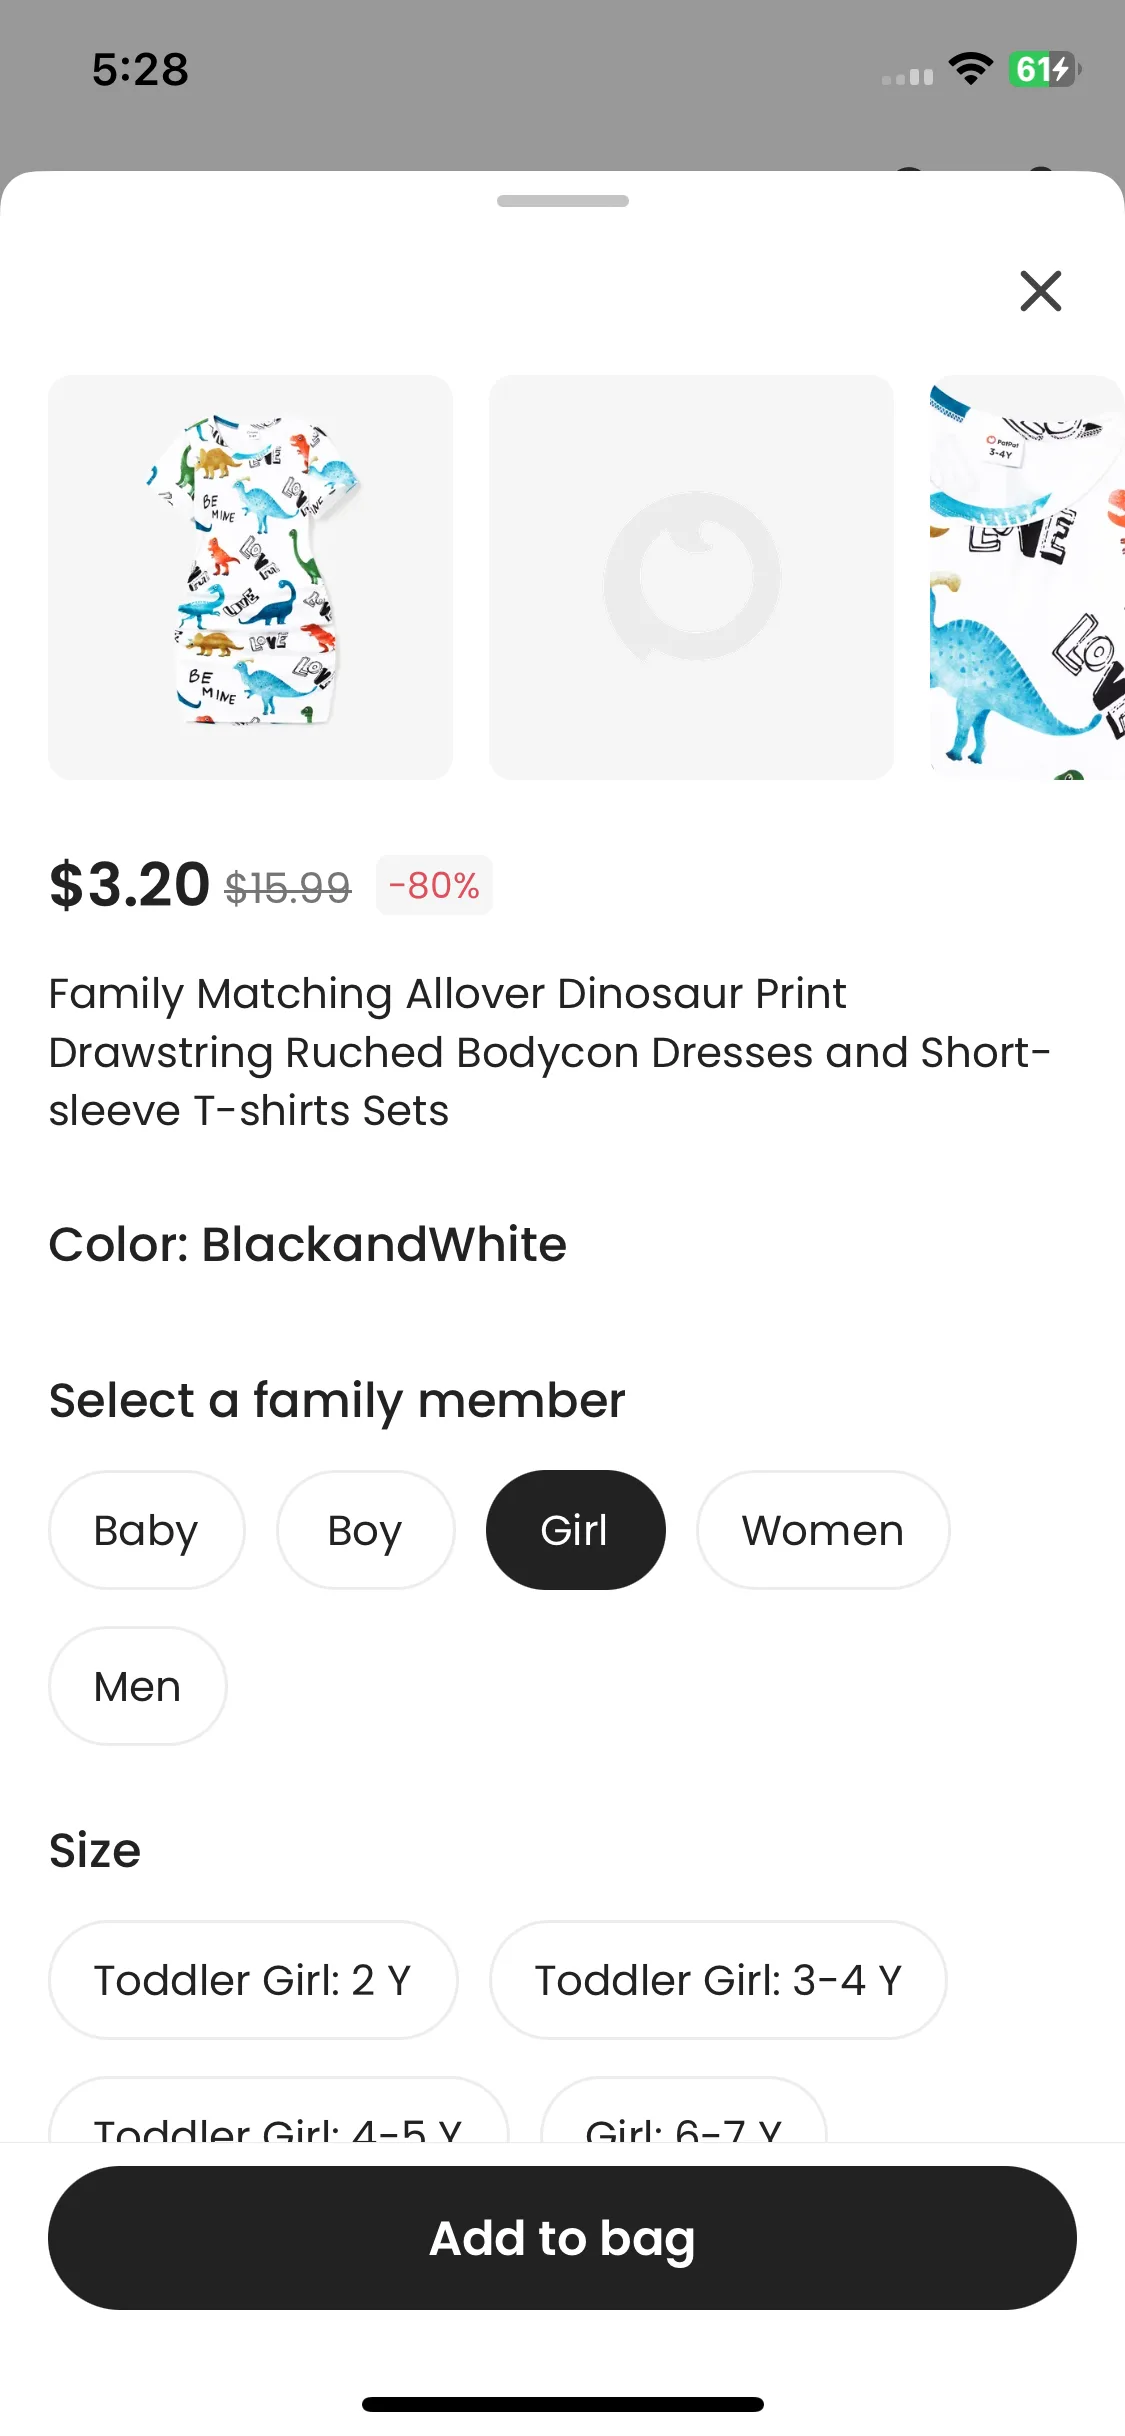
Task: Close the product options sheet
Action: [x=1040, y=291]
